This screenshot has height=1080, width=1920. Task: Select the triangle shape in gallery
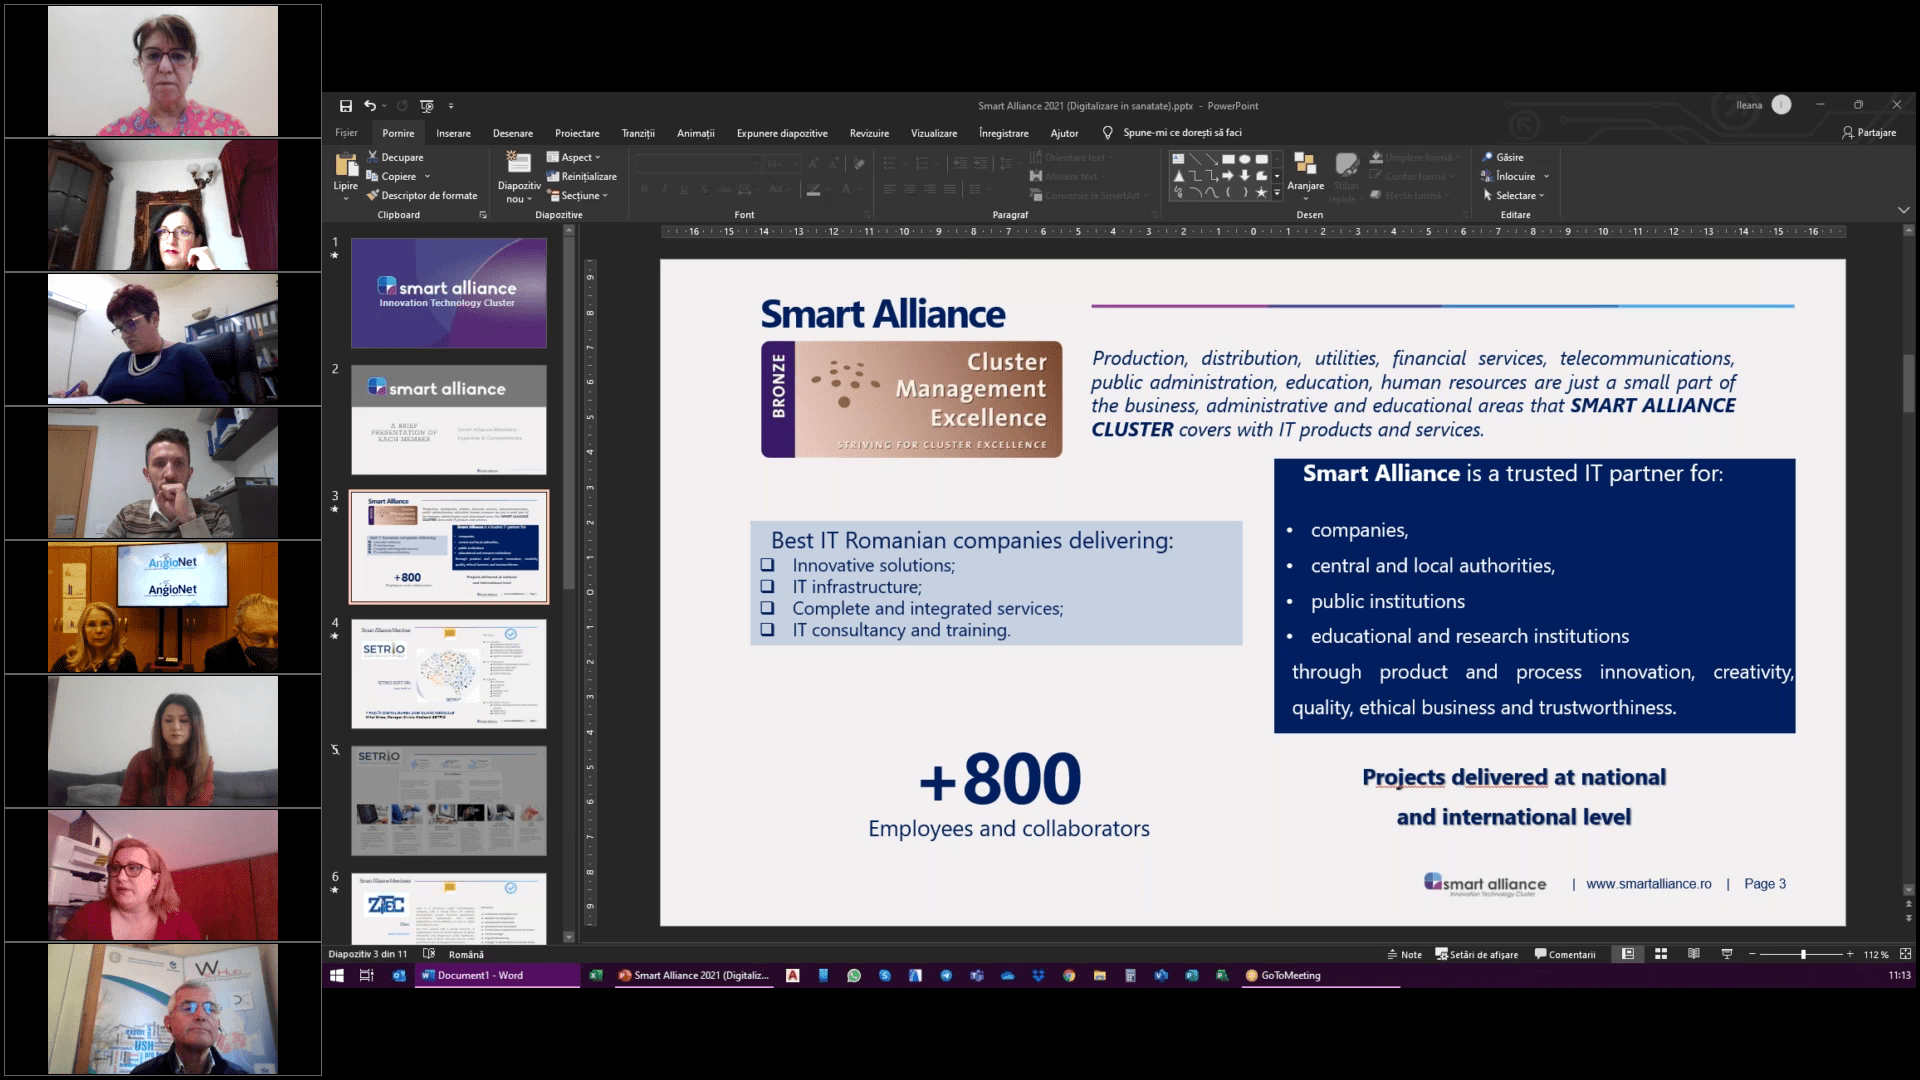coord(1178,175)
